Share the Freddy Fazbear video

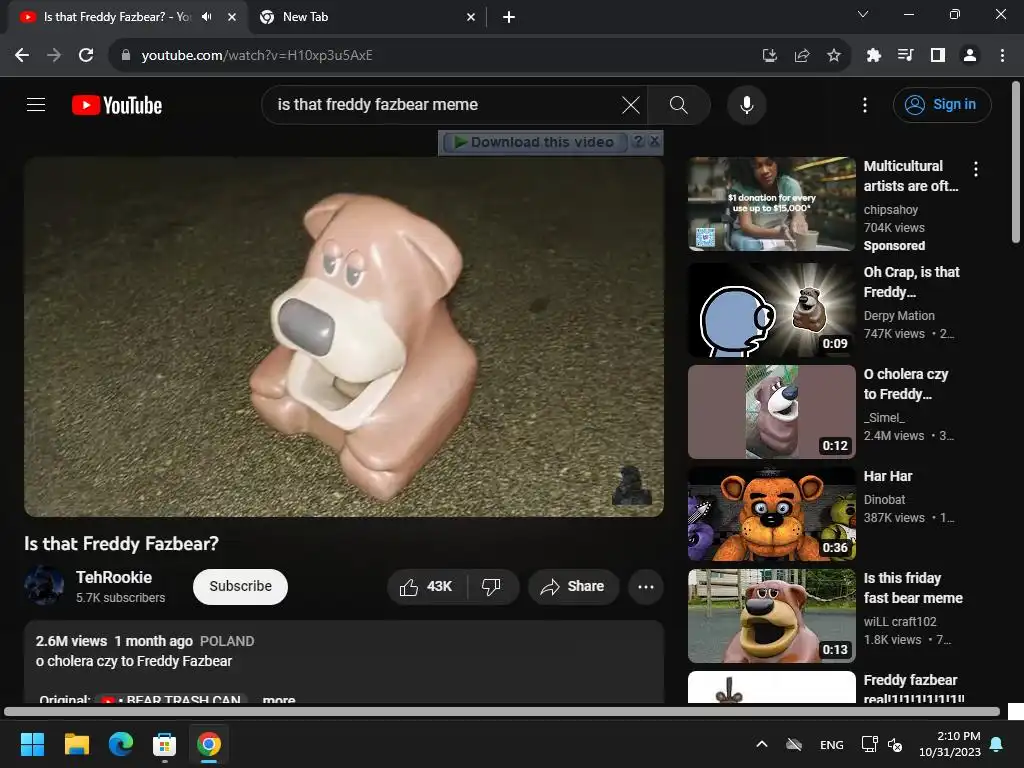(x=573, y=586)
